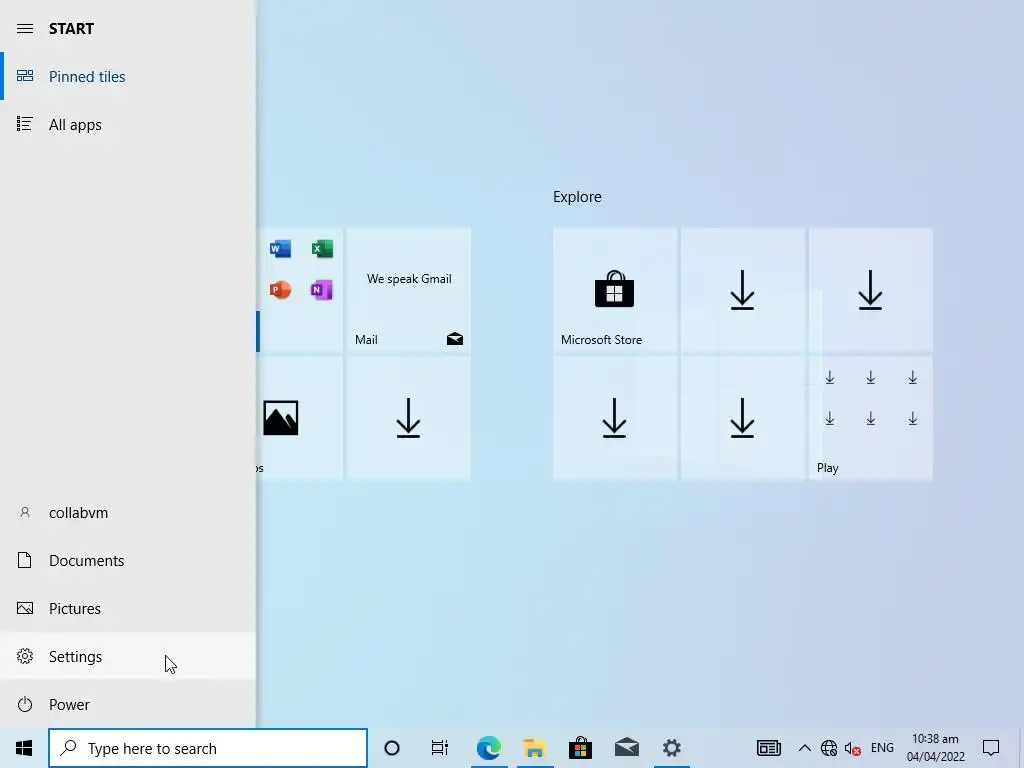The image size is (1024, 768).
Task: Click the Windows Start button
Action: (24, 748)
